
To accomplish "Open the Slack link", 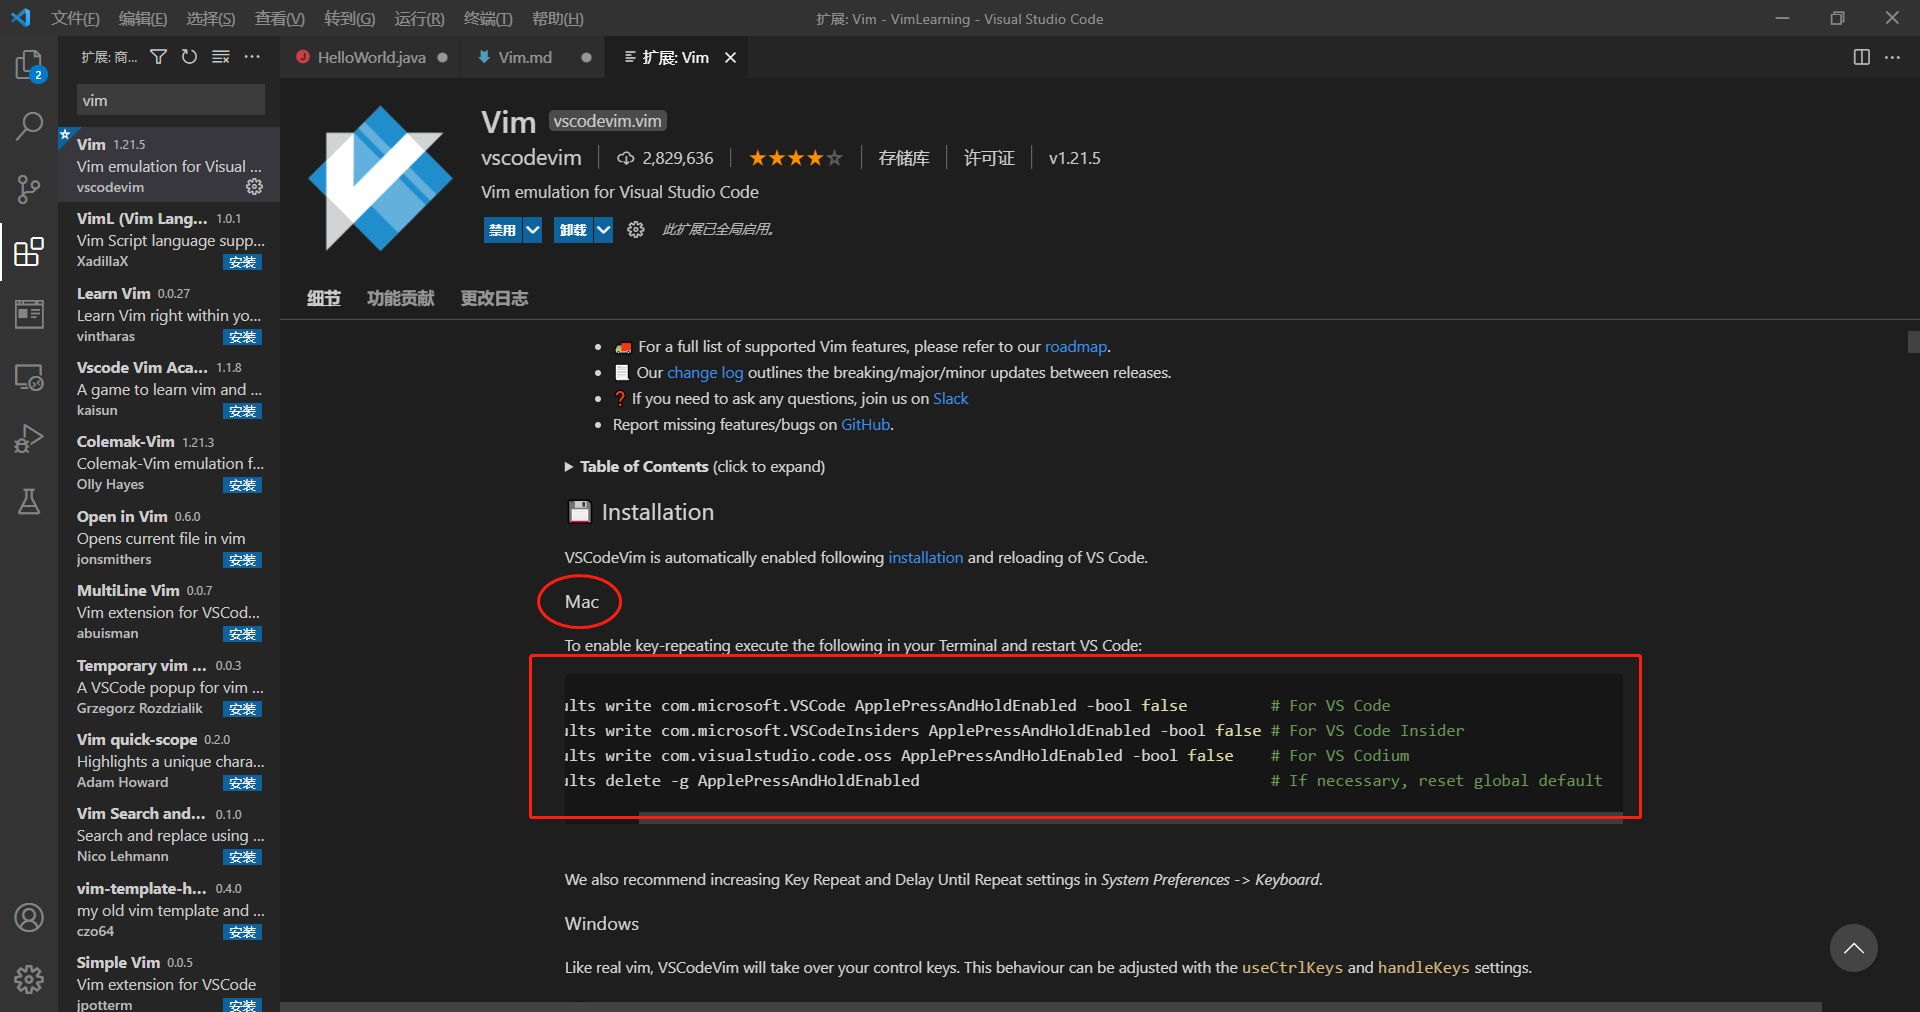I will click(x=950, y=399).
